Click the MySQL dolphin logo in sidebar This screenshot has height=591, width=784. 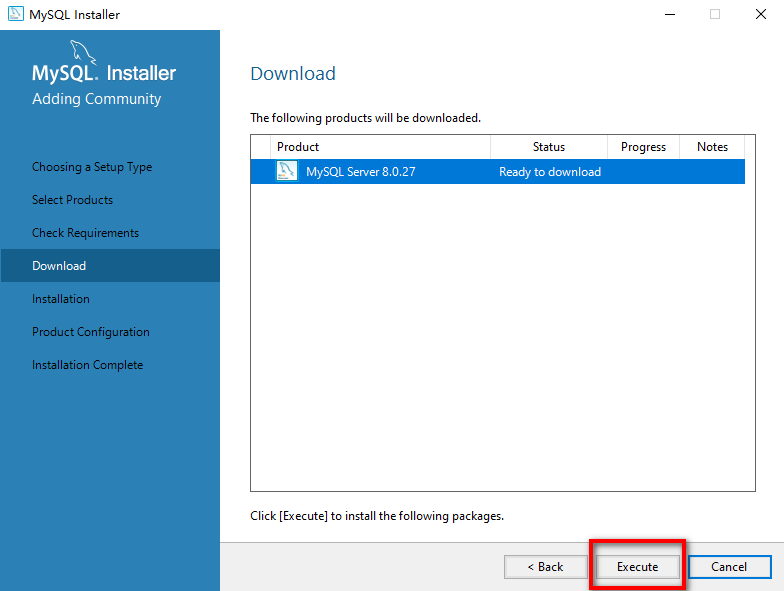(82, 52)
